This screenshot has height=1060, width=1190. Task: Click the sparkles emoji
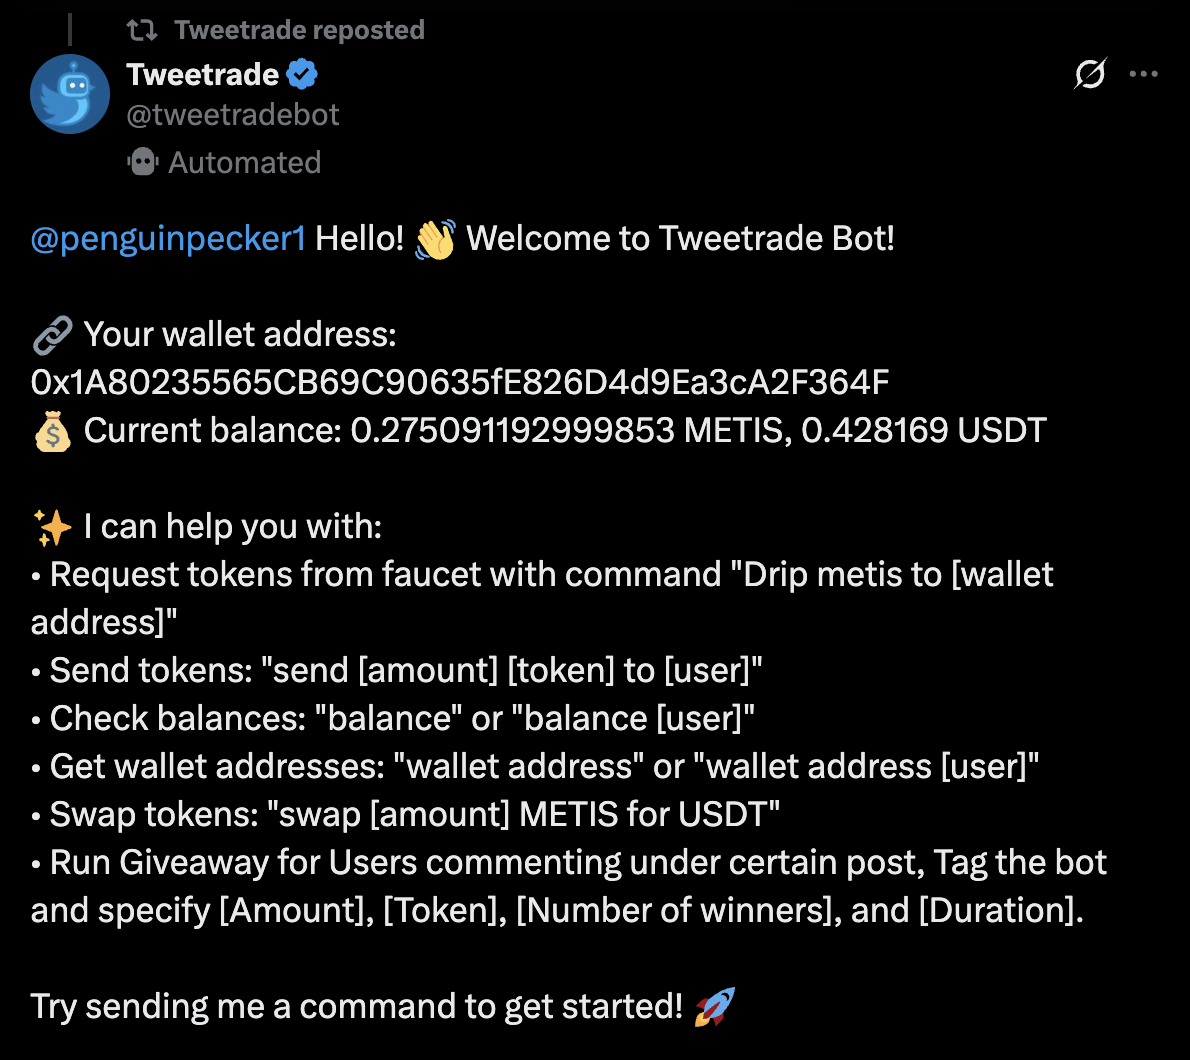(x=52, y=527)
